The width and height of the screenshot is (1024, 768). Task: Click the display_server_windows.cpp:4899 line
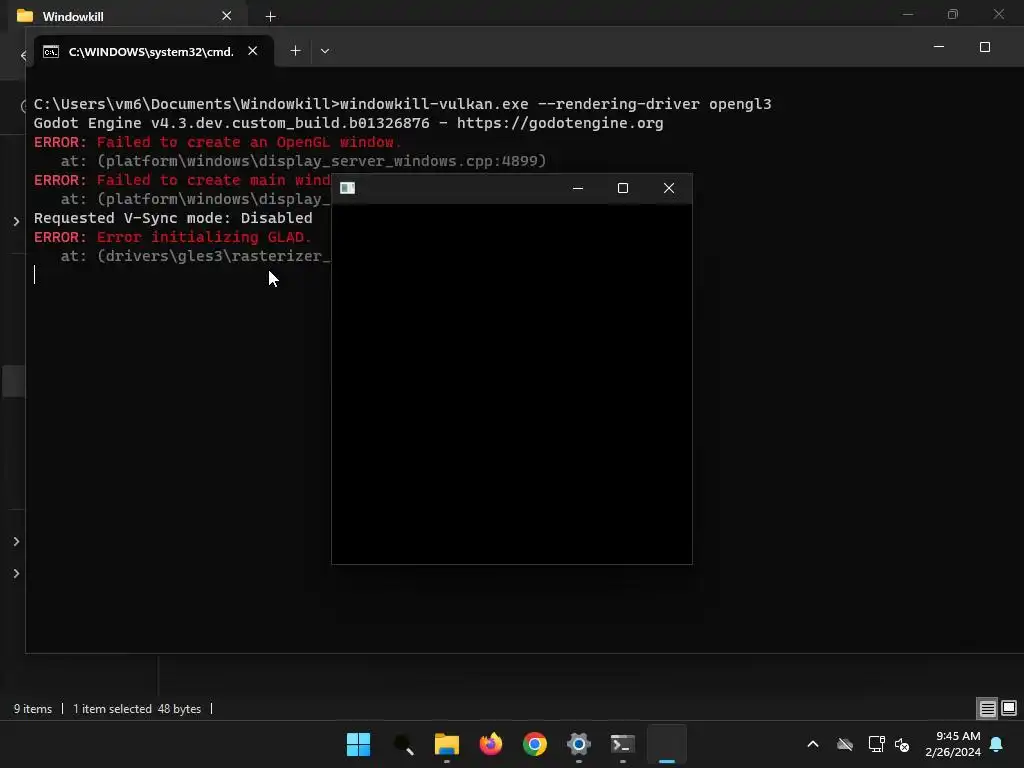pos(304,161)
